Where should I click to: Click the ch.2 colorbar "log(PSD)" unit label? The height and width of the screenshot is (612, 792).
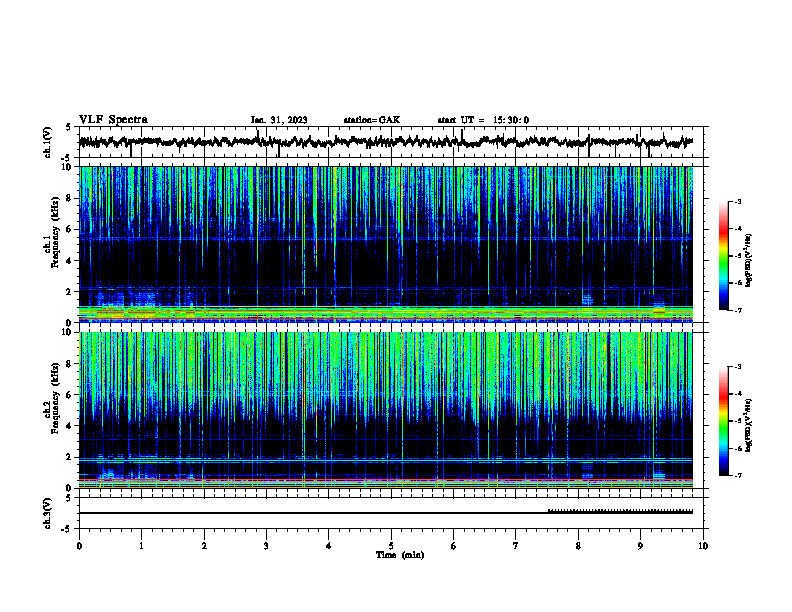pyautogui.click(x=748, y=425)
